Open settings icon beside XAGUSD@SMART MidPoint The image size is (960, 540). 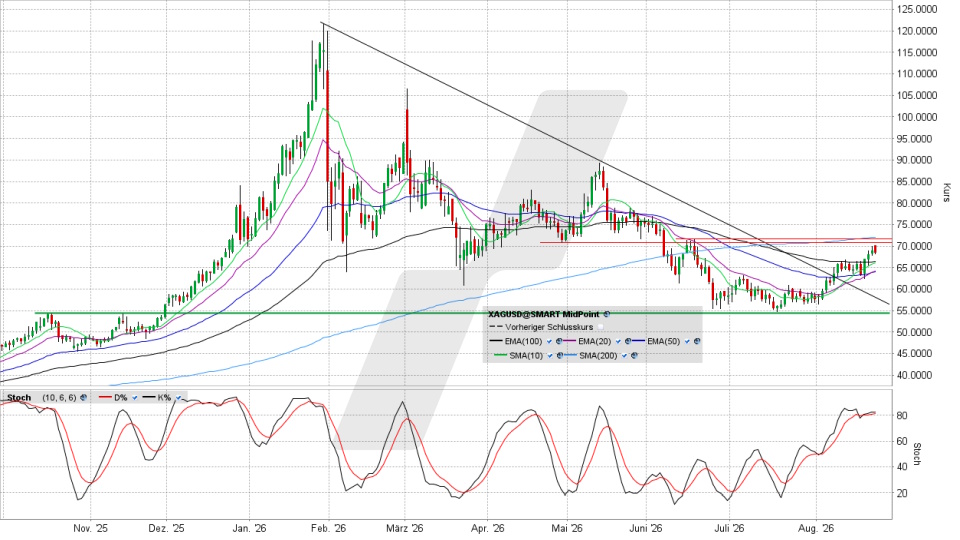point(607,314)
